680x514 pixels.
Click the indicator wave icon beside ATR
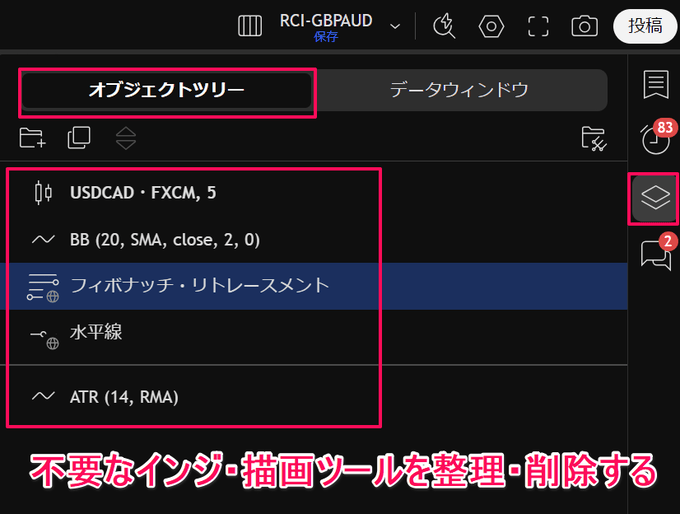point(43,396)
